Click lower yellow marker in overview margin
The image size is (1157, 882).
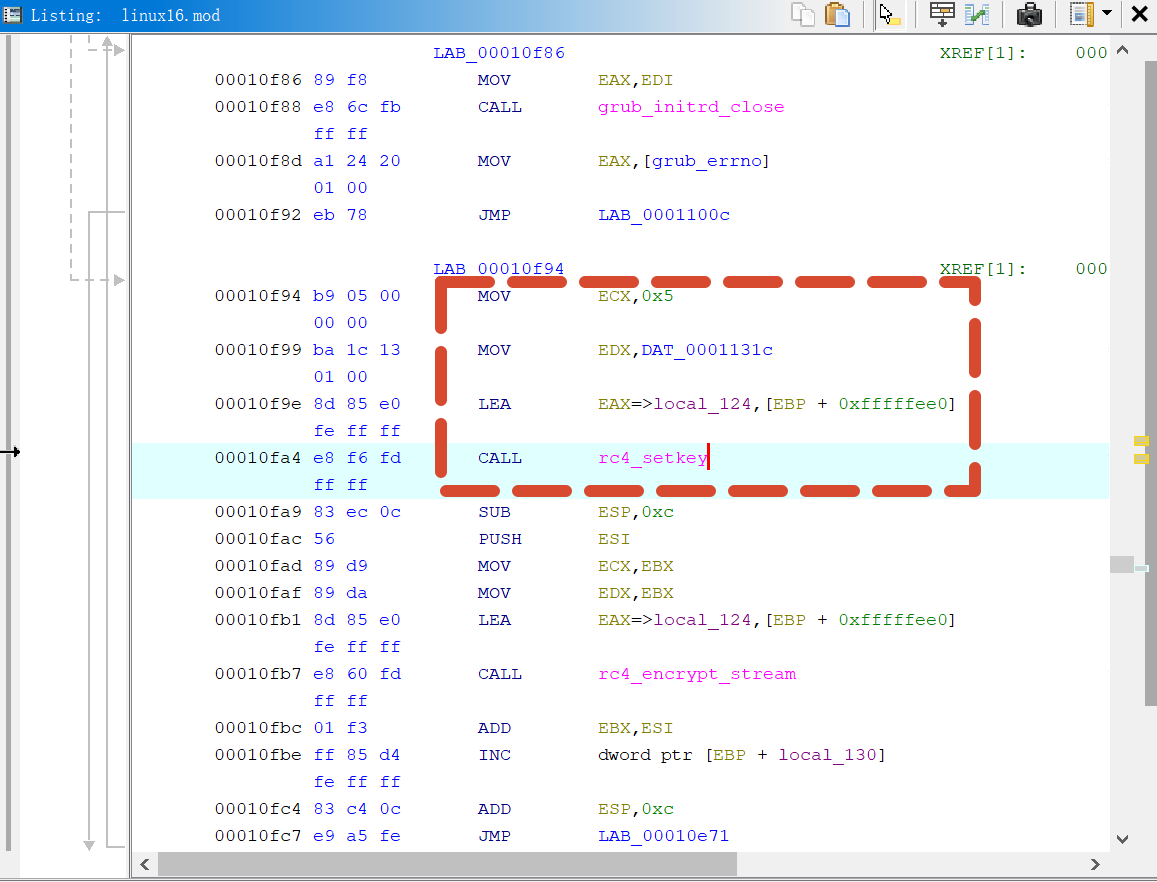[1142, 459]
